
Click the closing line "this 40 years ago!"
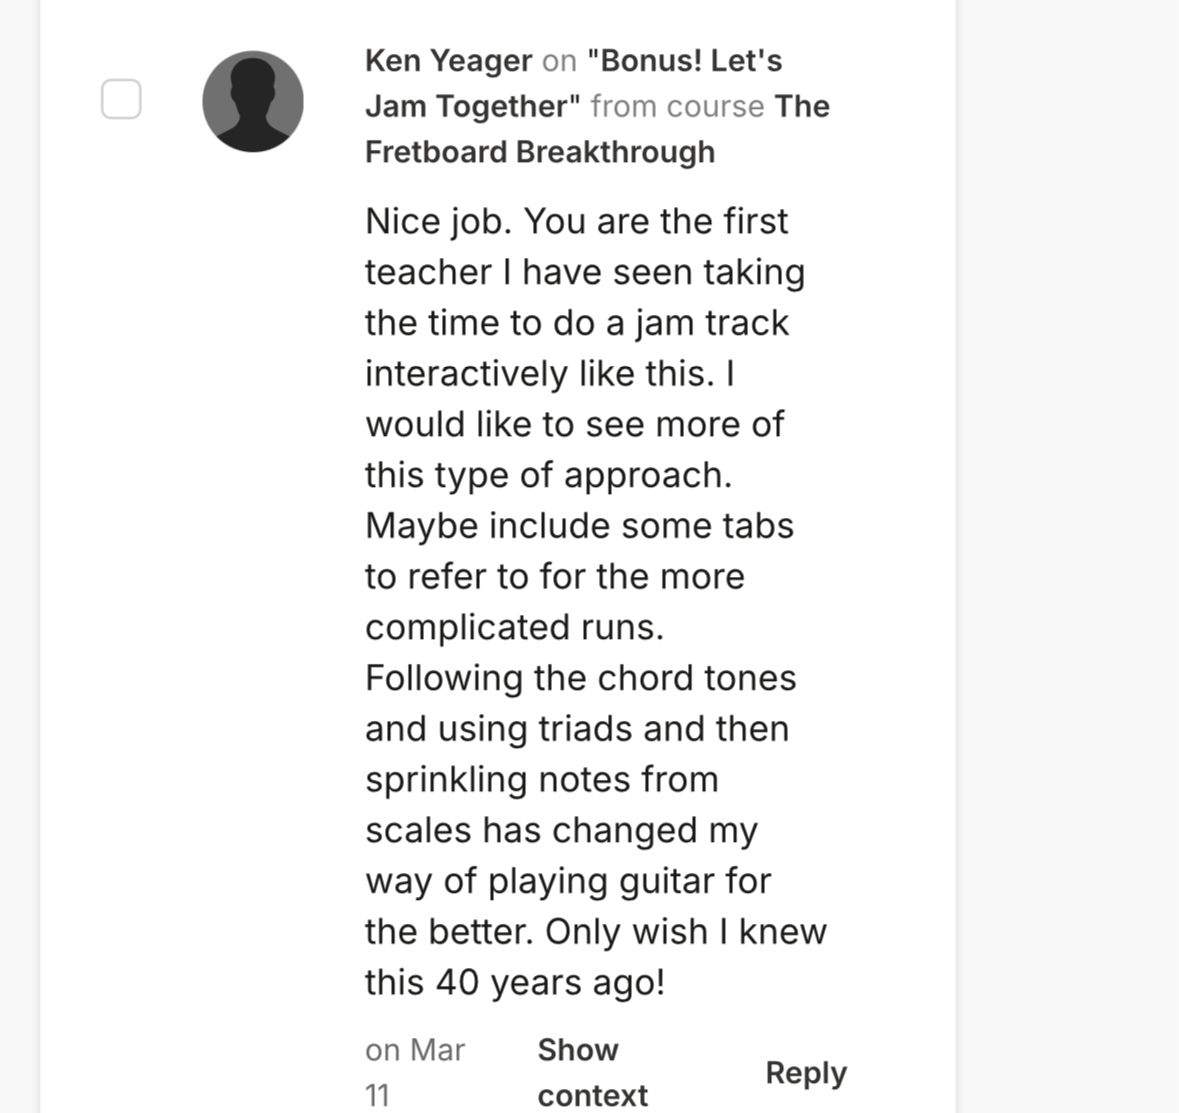pos(514,983)
